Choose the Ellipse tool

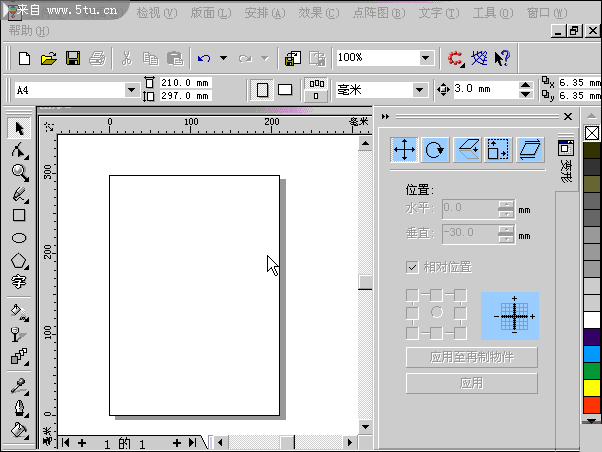point(19,238)
